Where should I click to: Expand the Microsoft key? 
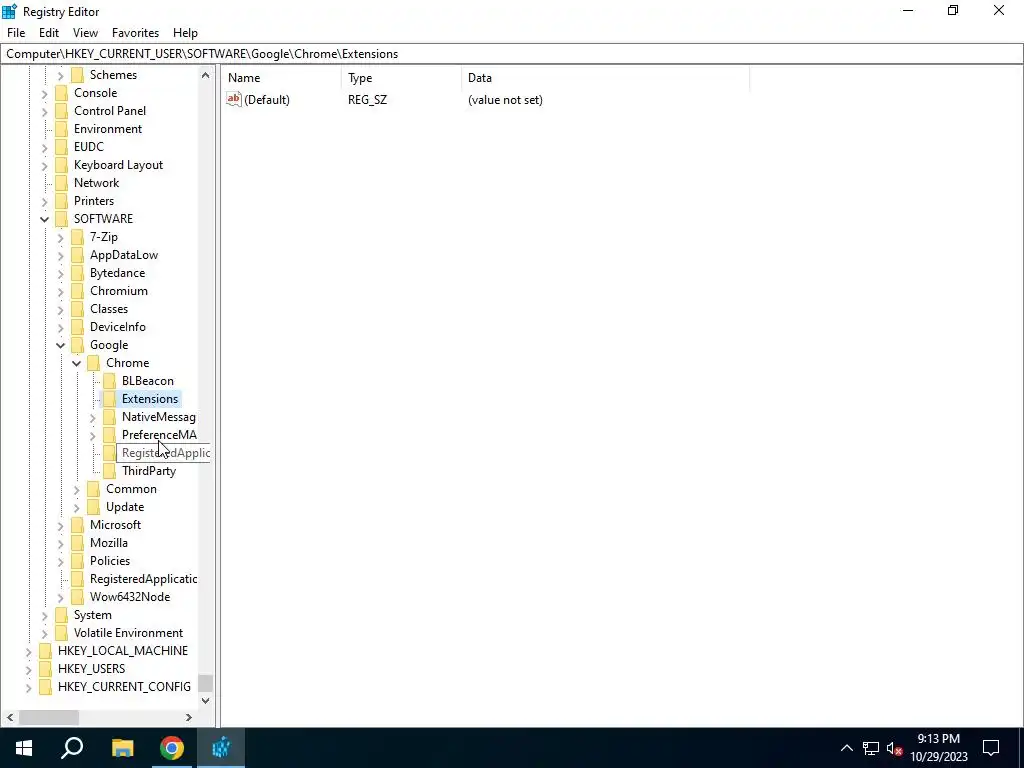61,525
